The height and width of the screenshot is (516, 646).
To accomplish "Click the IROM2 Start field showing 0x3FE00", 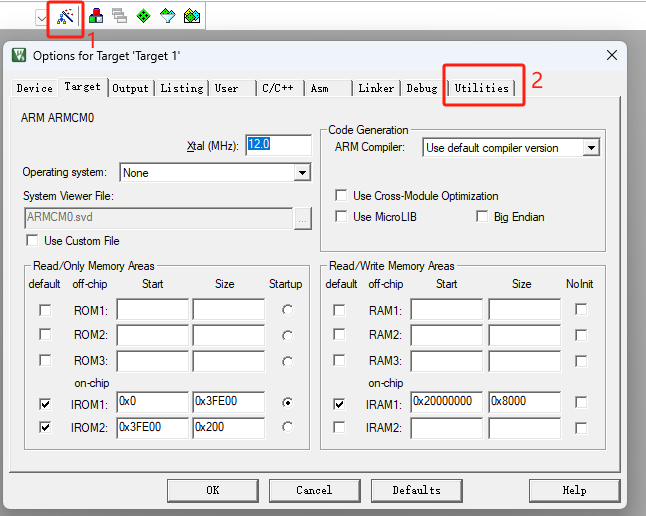I will click(x=152, y=428).
